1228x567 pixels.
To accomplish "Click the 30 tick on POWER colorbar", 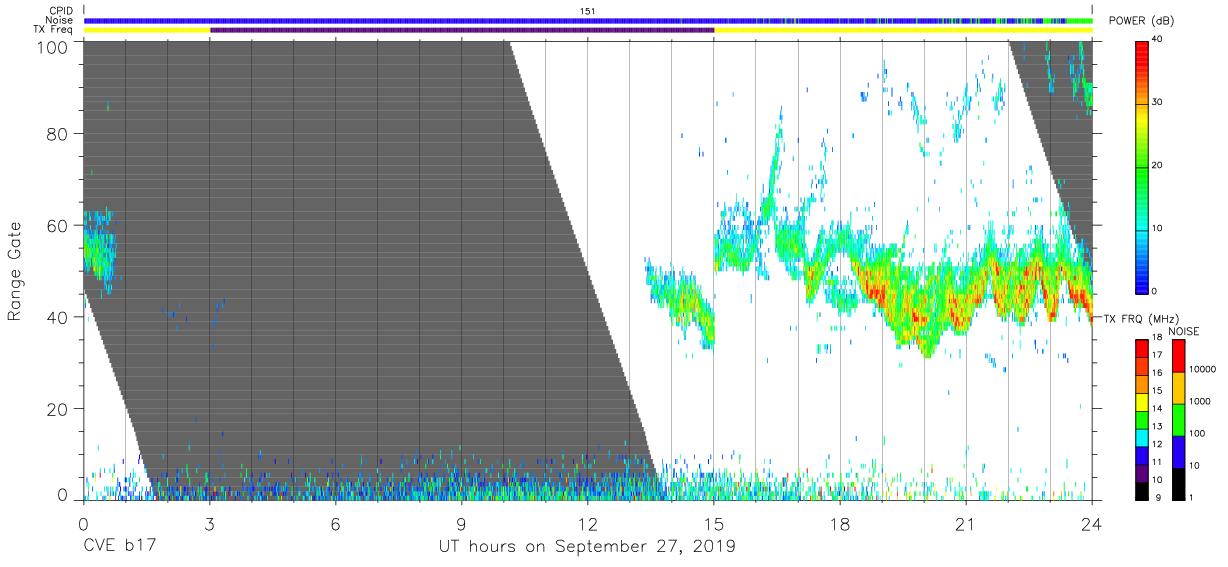I will (x=1158, y=103).
